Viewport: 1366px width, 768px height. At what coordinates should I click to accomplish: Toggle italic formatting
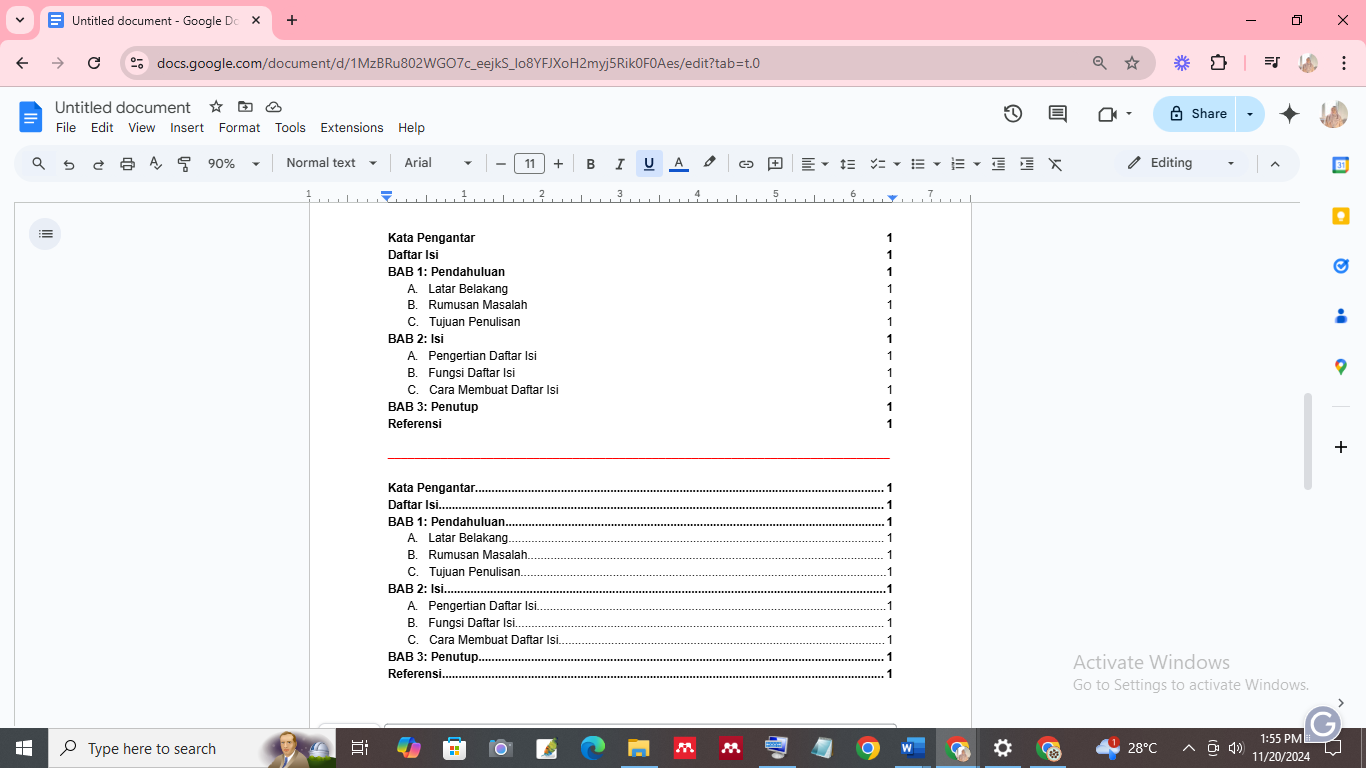coord(619,164)
